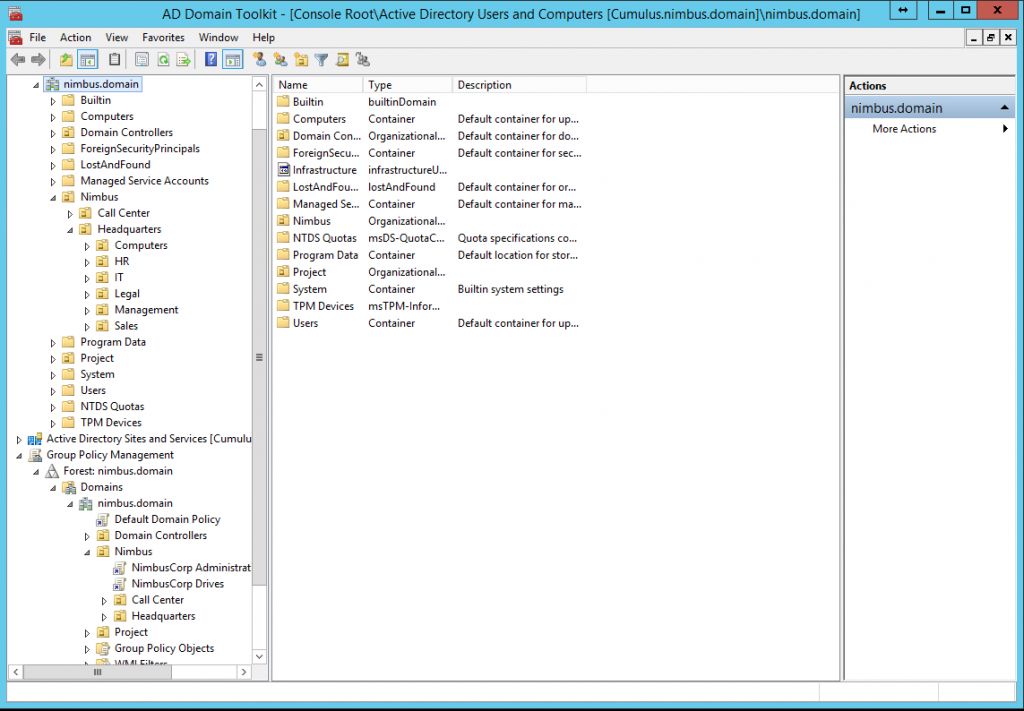This screenshot has height=711, width=1024.
Task: Expand the Sales organizational unit
Action: [x=88, y=326]
